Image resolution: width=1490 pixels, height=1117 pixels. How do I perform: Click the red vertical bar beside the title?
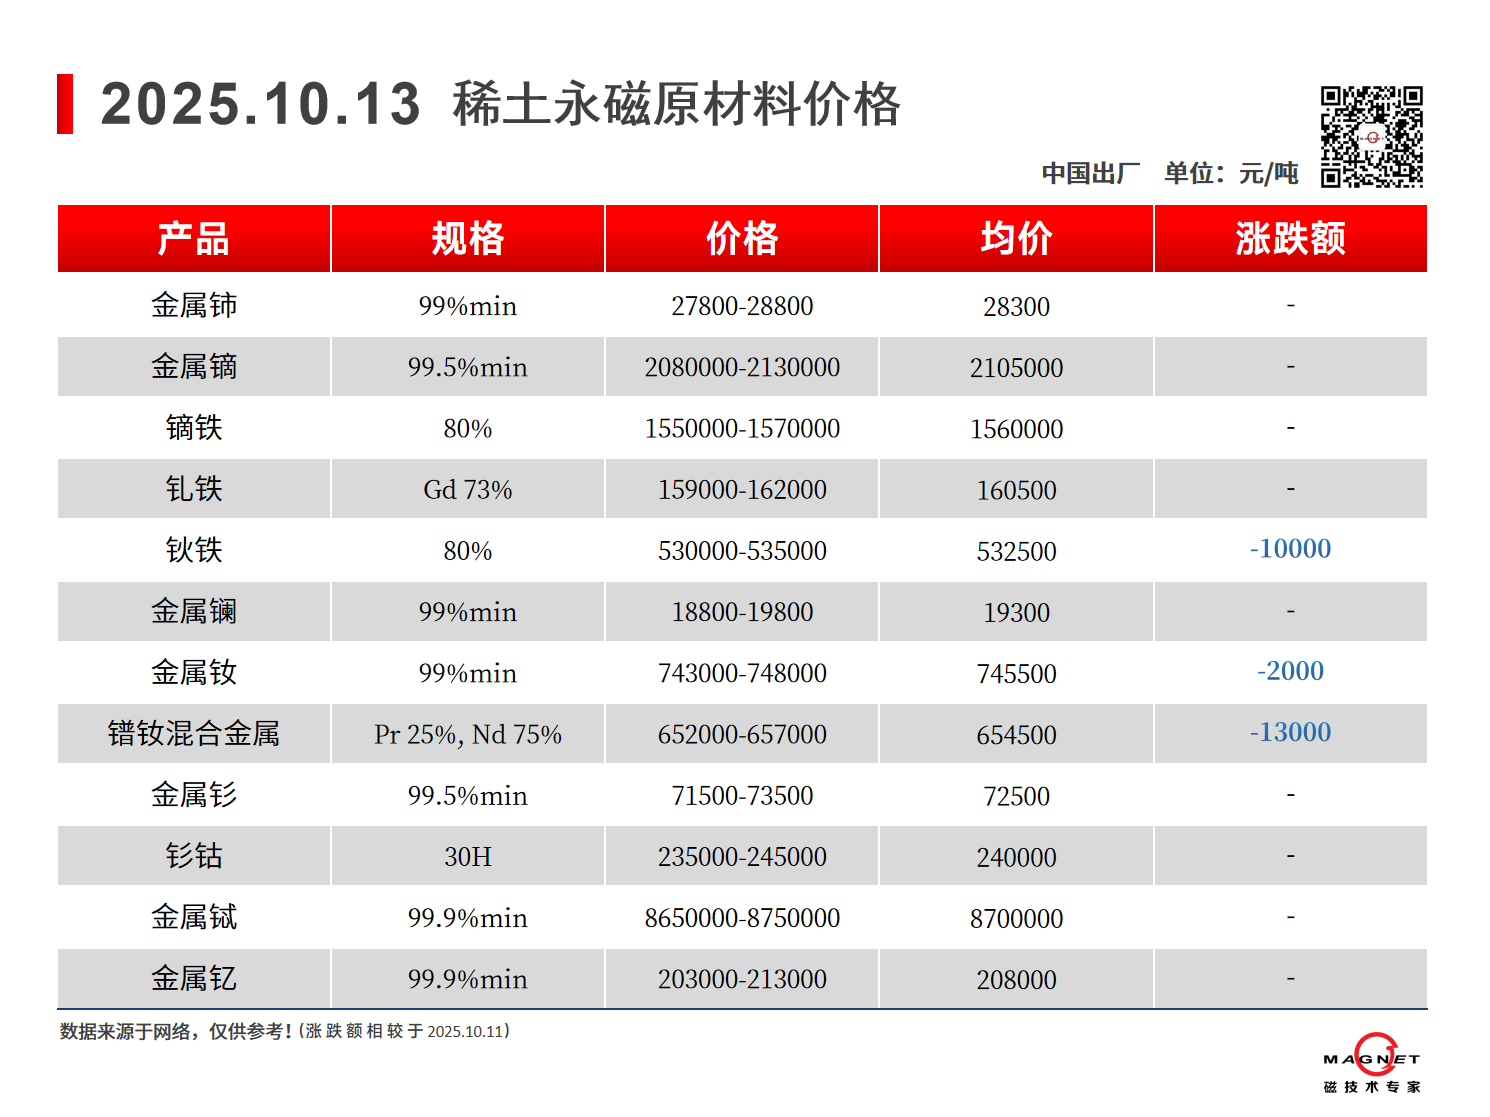tap(65, 104)
